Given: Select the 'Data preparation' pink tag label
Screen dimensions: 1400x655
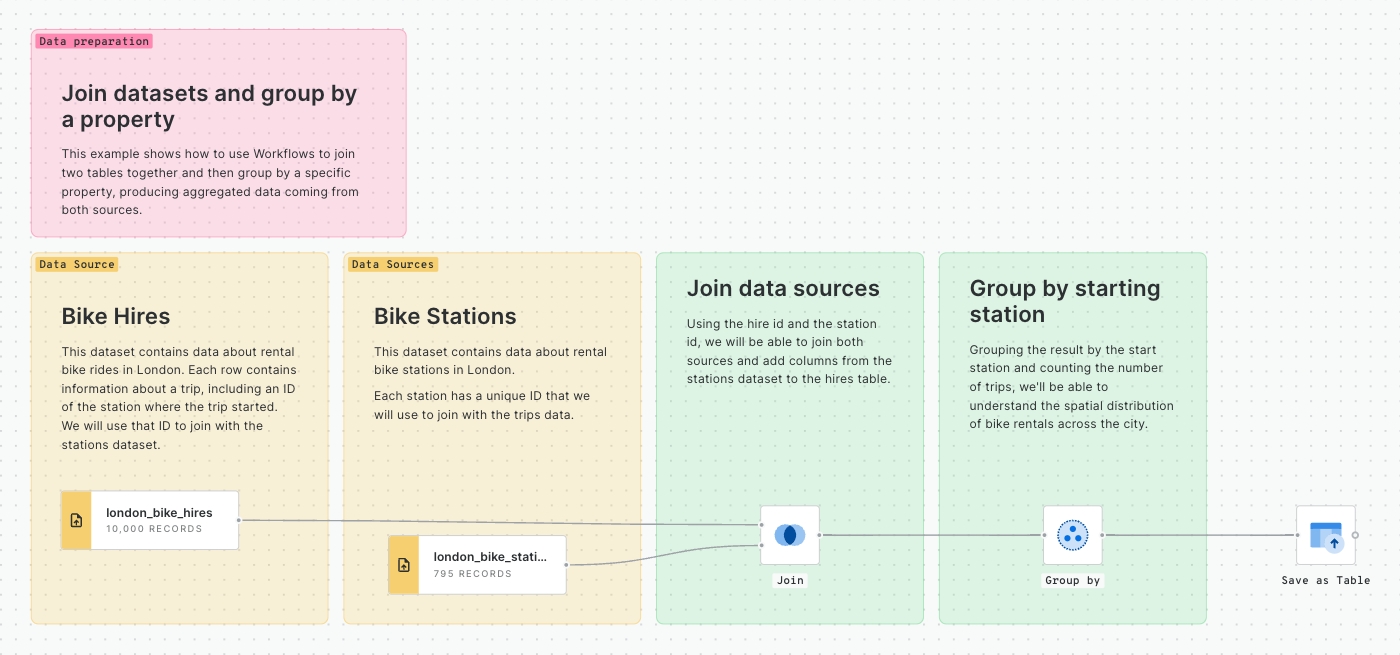Looking at the screenshot, I should pos(94,41).
